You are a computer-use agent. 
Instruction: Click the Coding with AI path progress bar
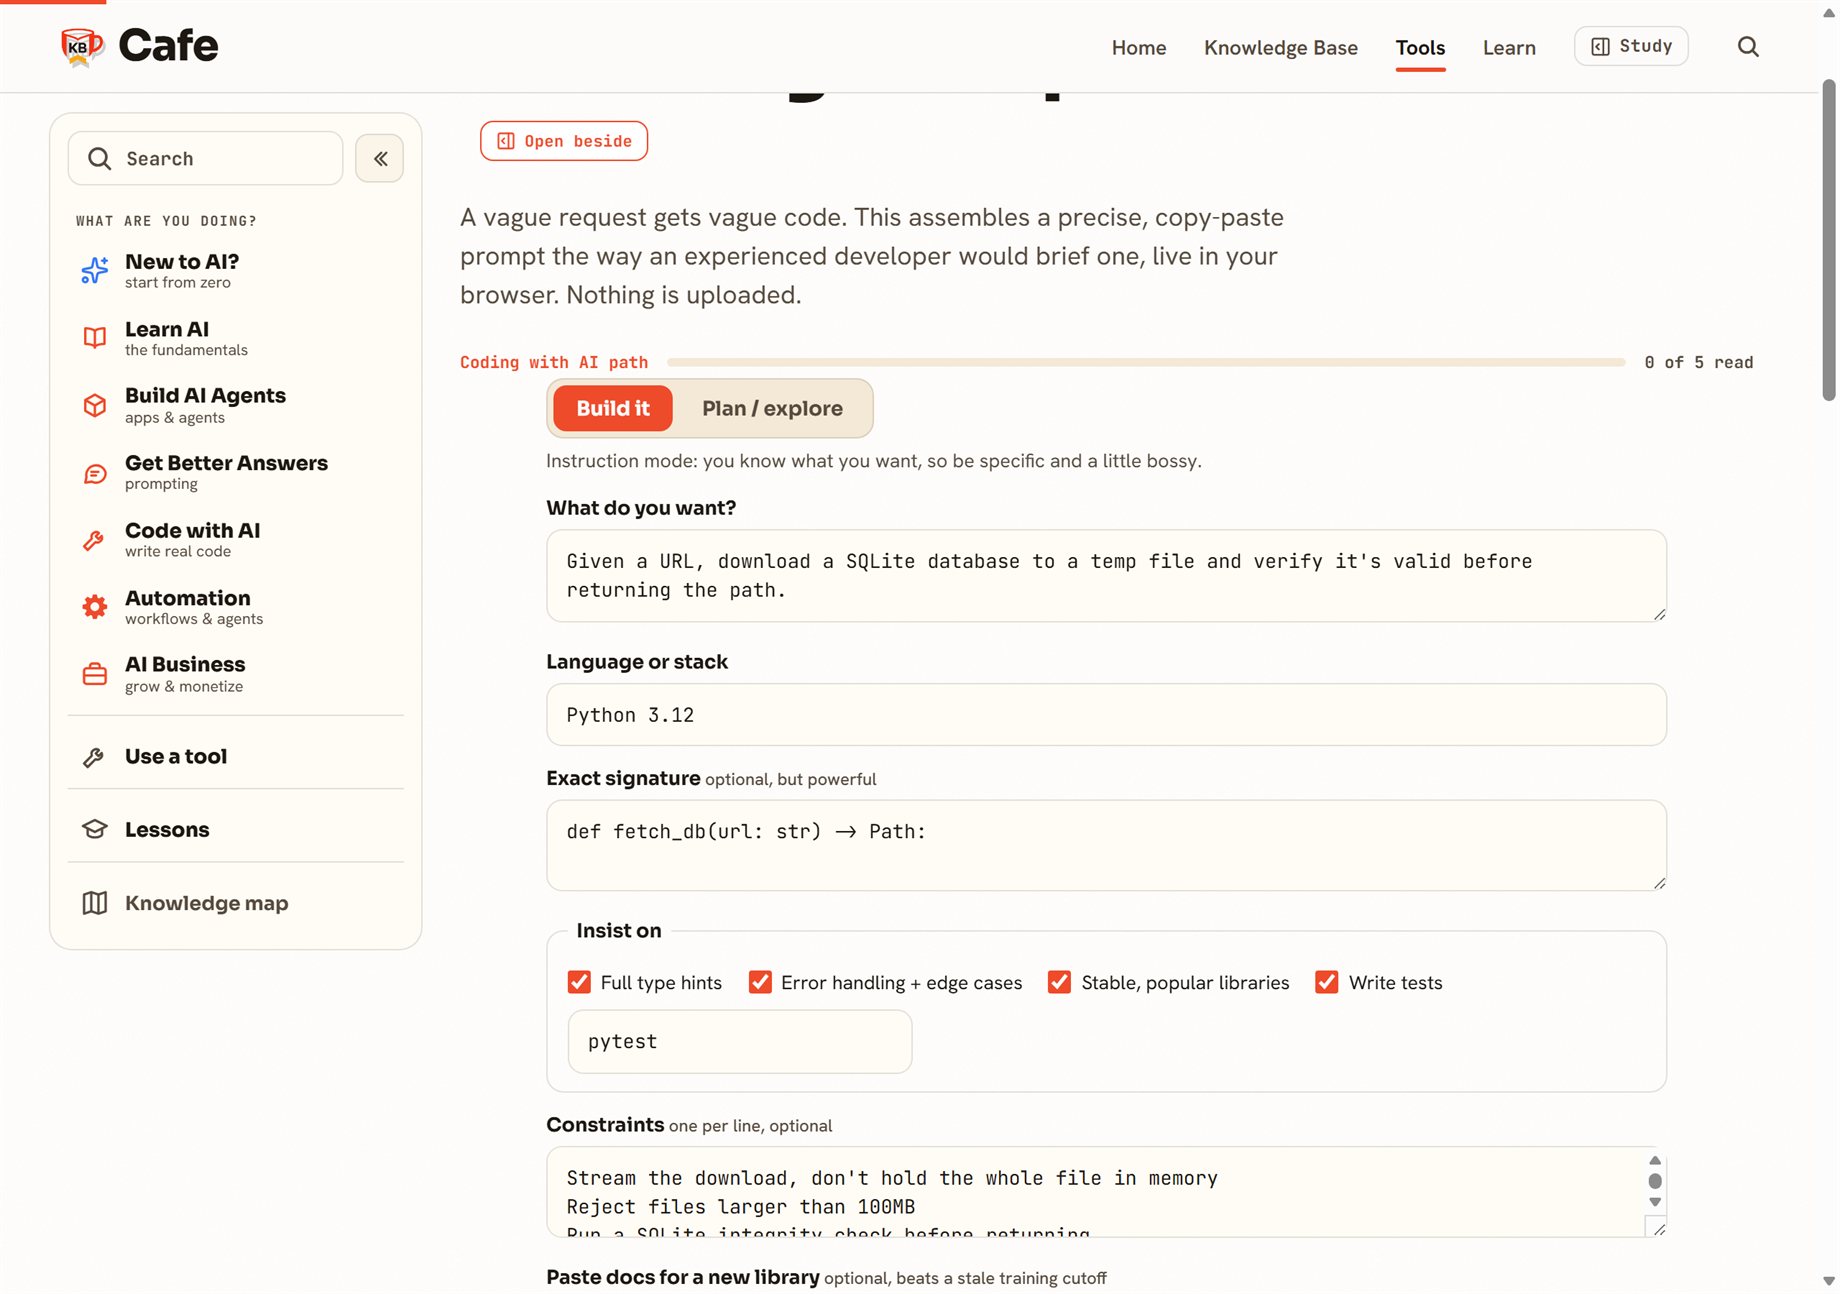tap(1146, 362)
